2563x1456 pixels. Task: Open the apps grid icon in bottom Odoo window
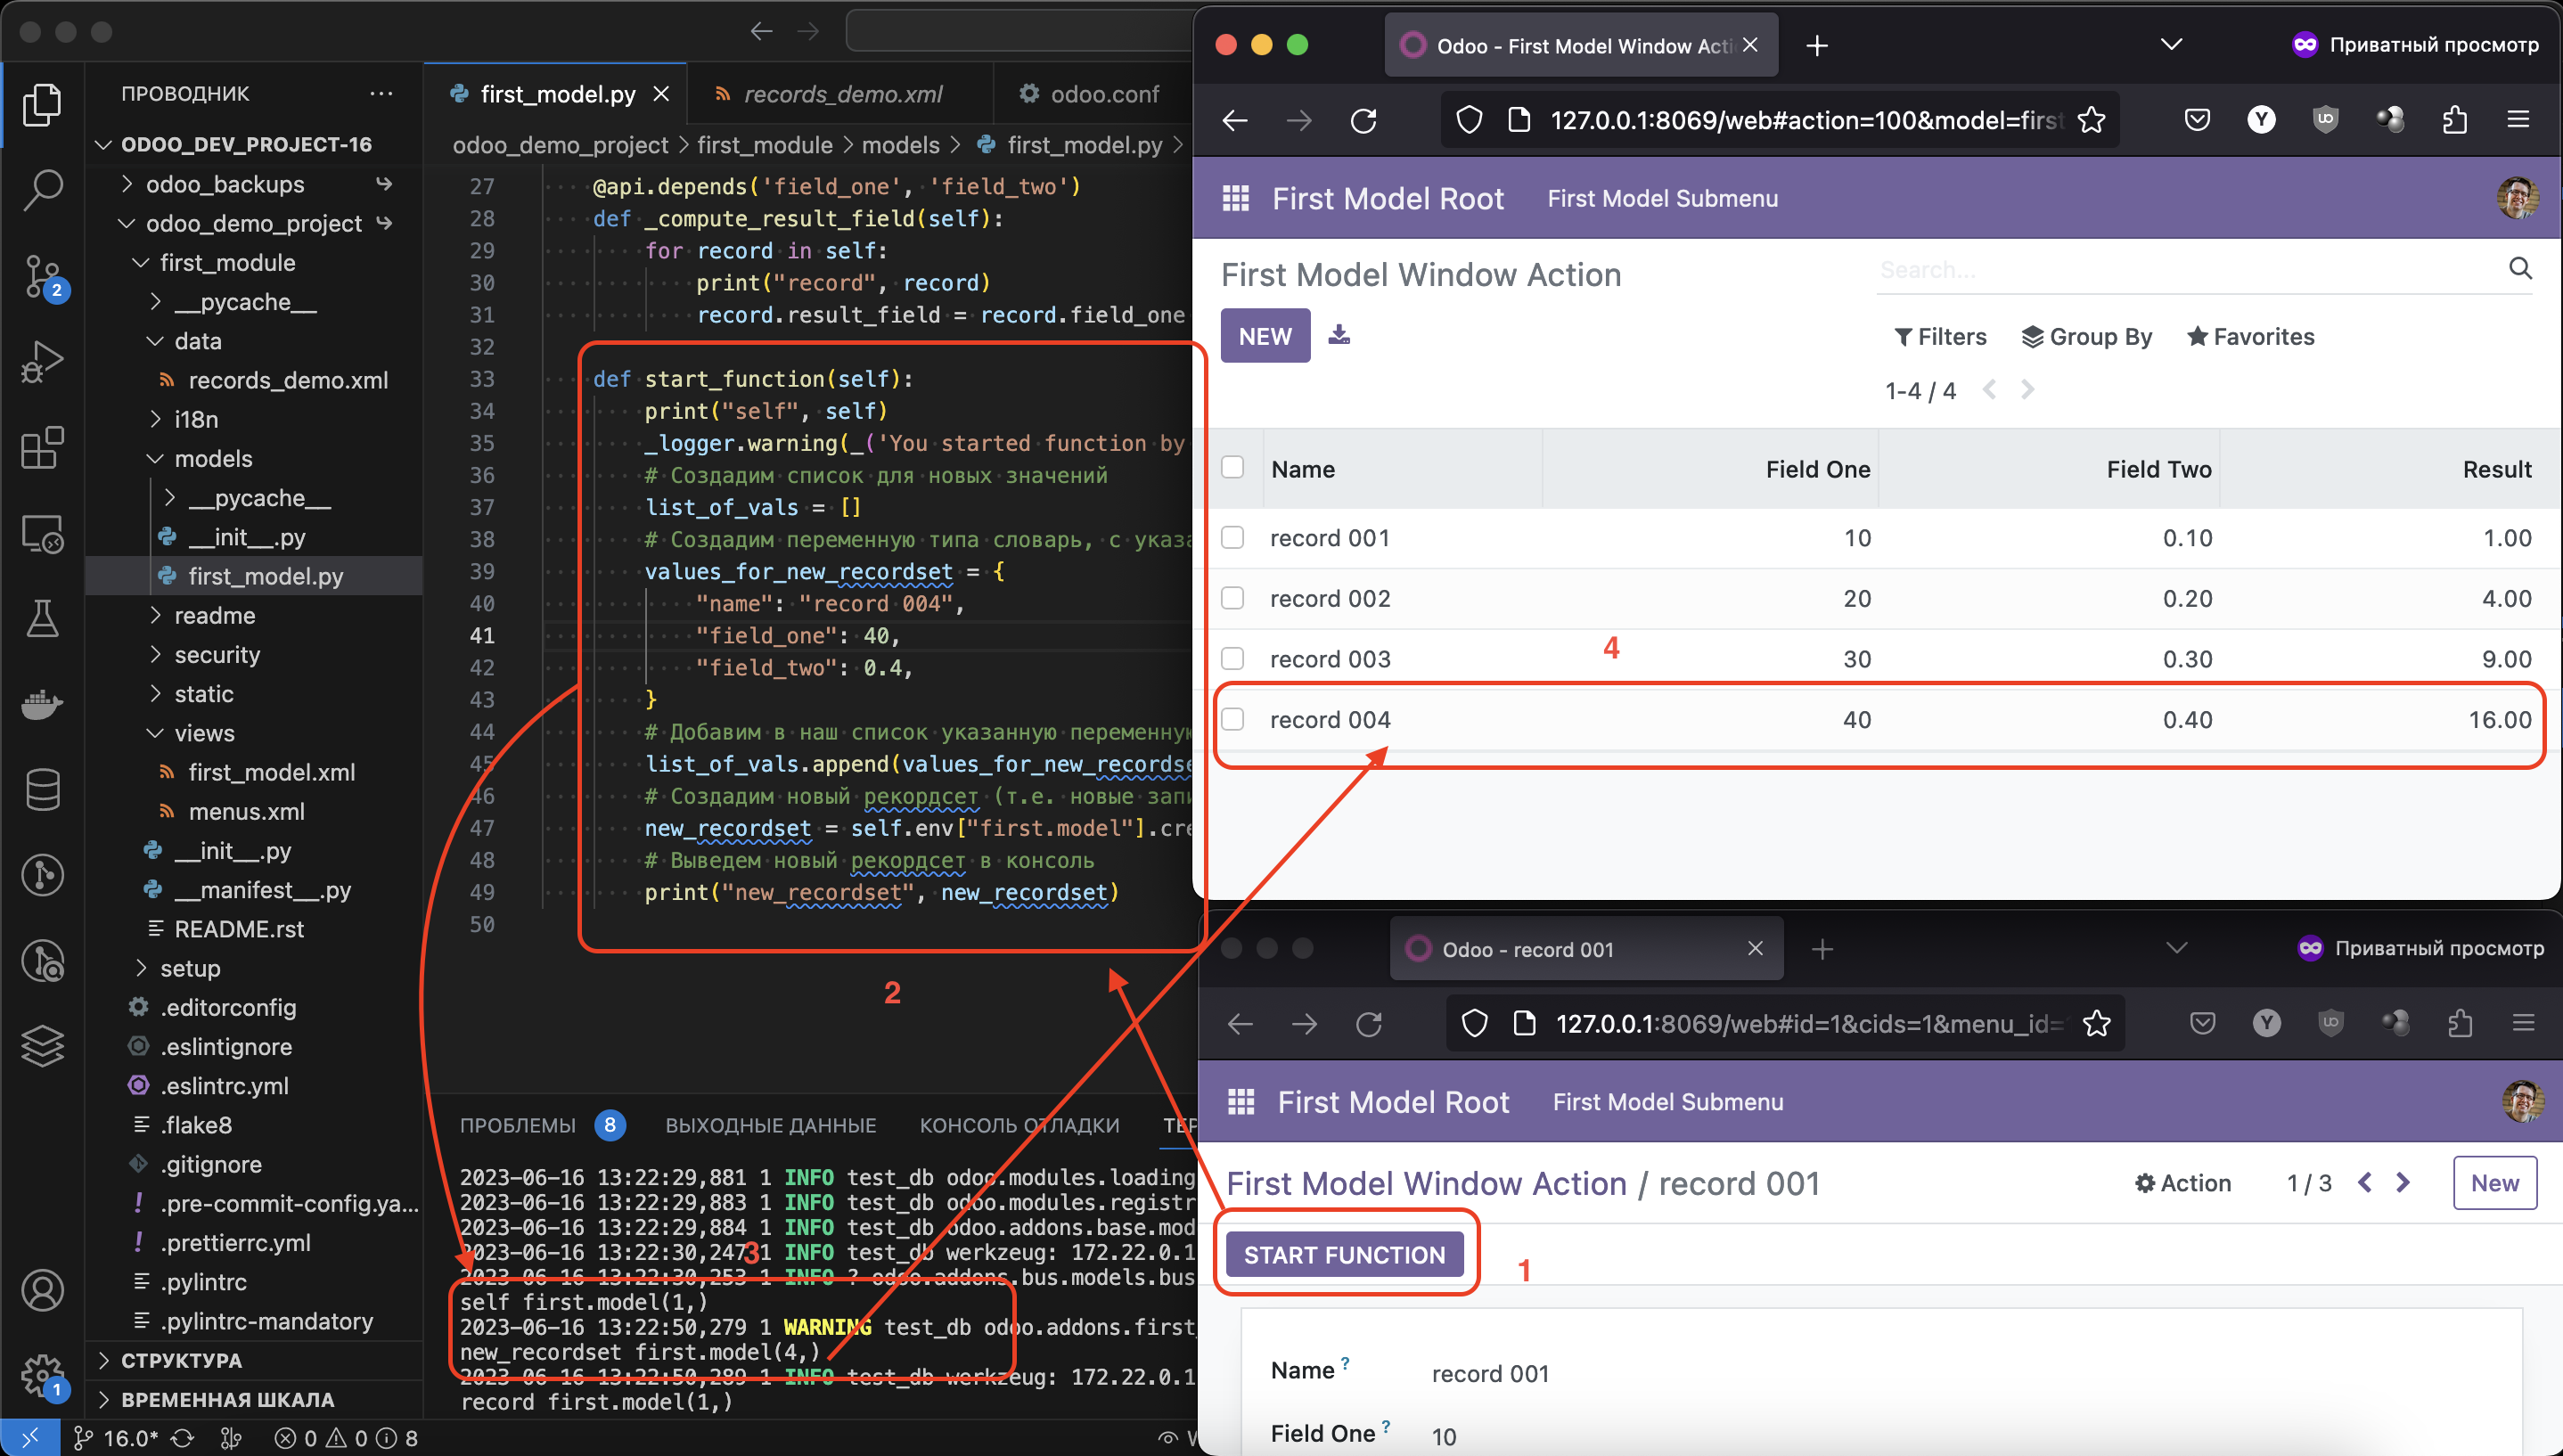click(1241, 1102)
